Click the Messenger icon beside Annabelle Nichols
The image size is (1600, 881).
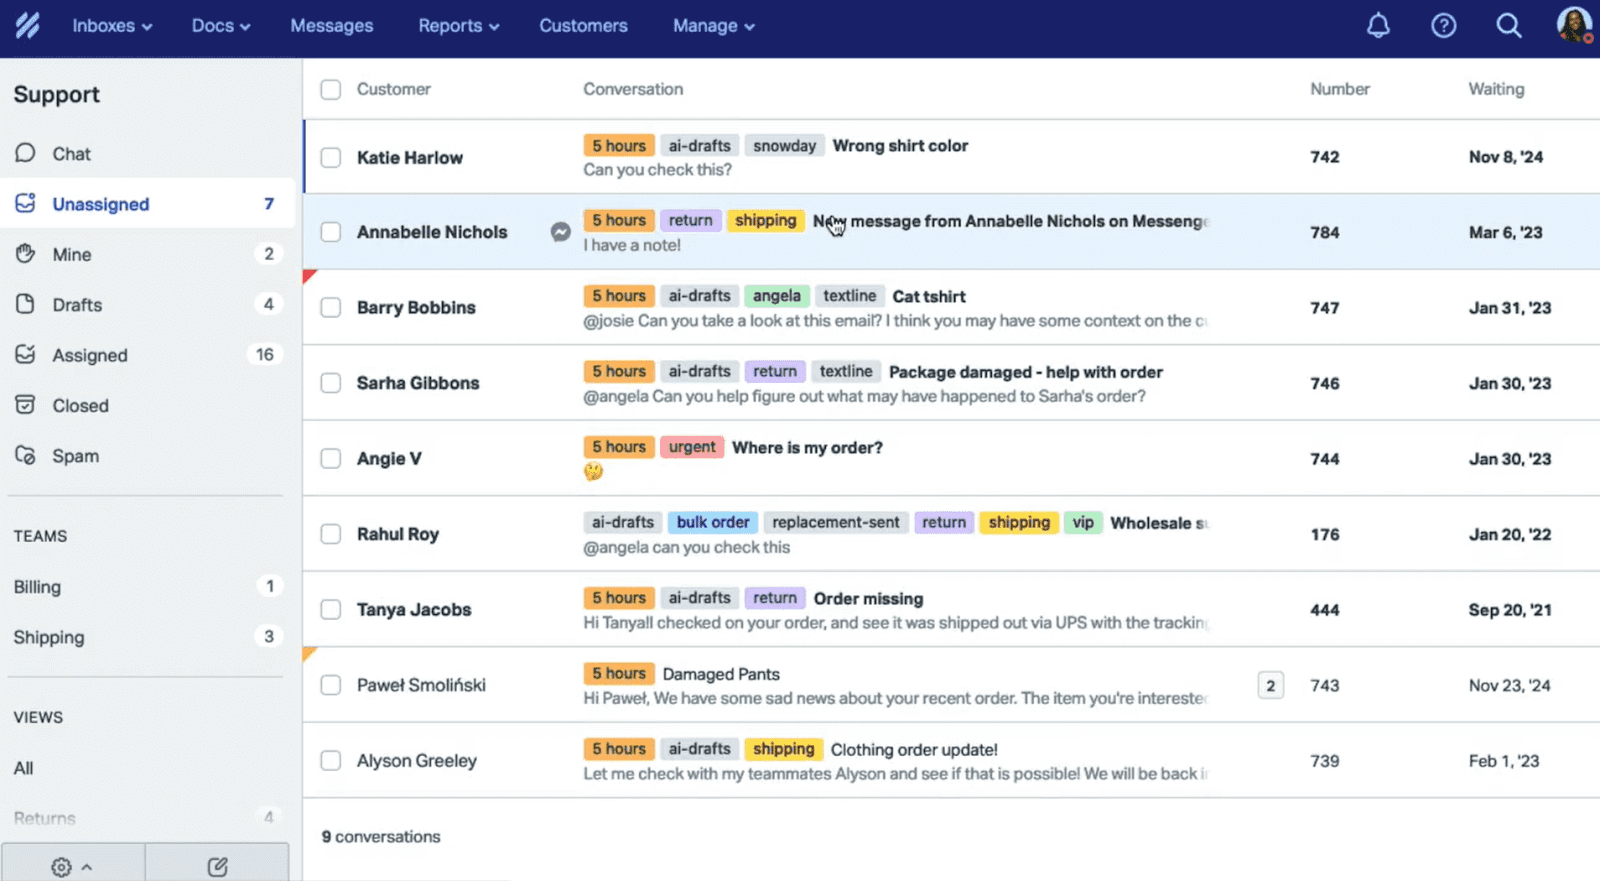(561, 232)
